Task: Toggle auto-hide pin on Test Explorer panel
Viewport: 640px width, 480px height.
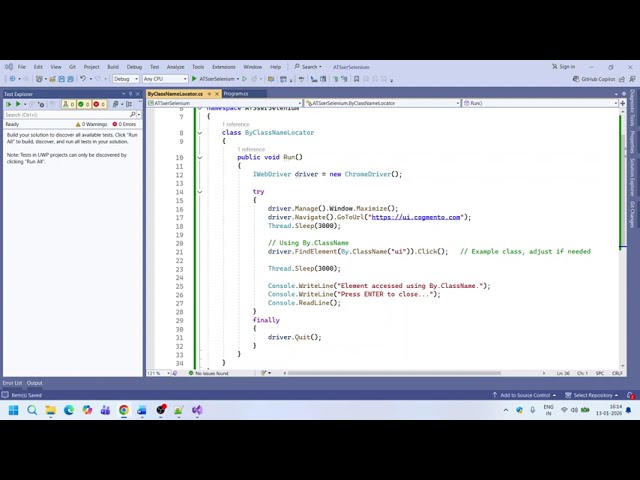Action: point(131,94)
